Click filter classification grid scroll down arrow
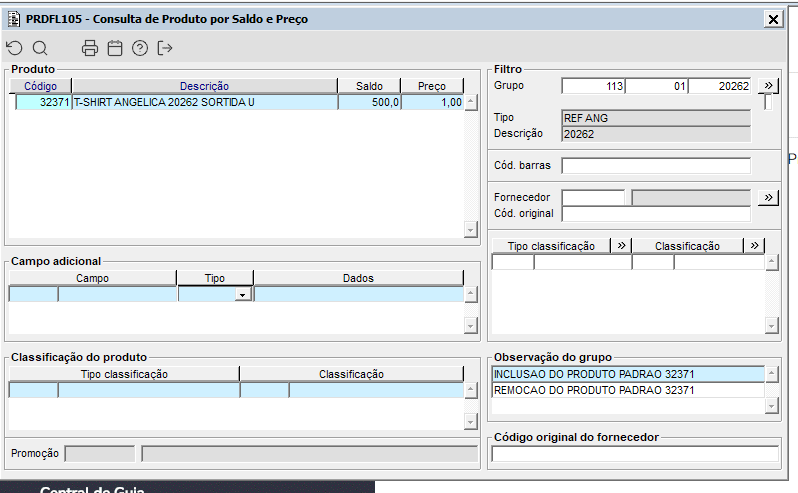Viewport: 798px width, 493px height. click(772, 326)
